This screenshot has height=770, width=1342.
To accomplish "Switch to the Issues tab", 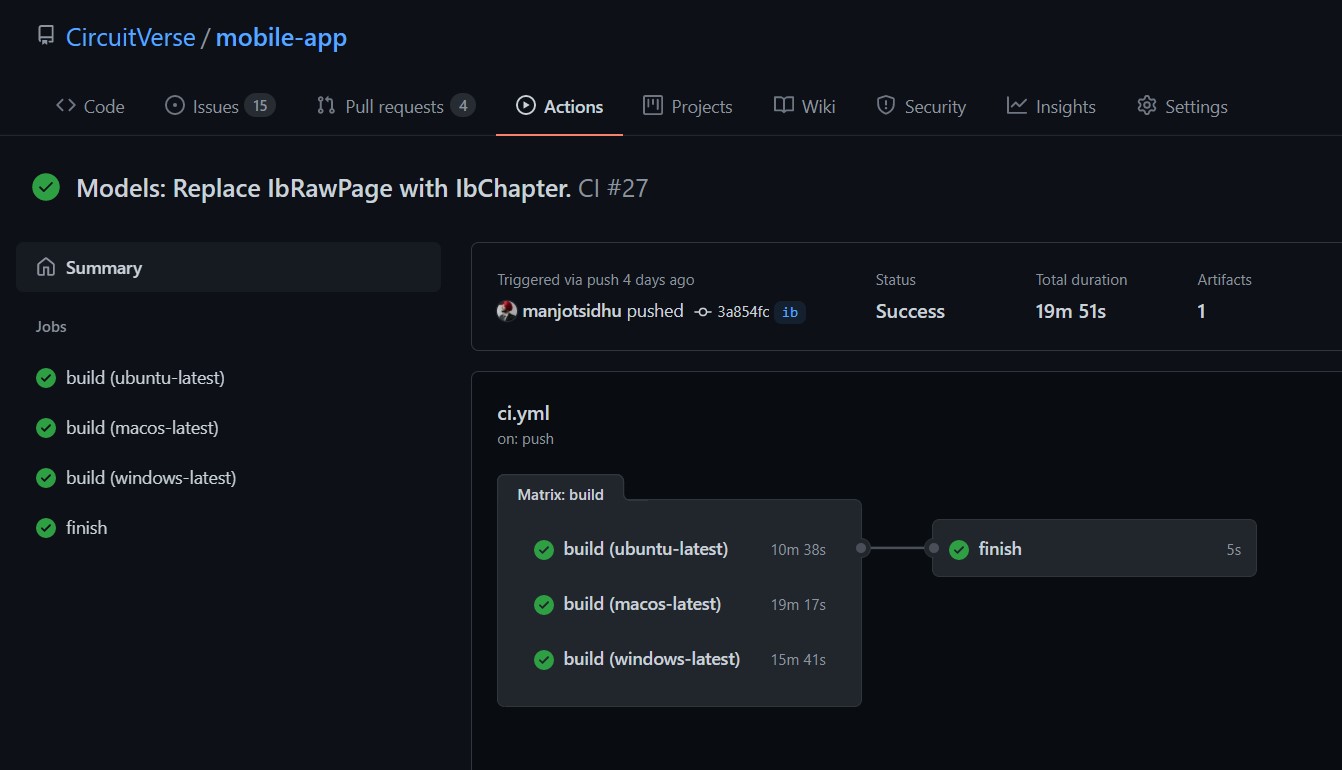I will (219, 106).
